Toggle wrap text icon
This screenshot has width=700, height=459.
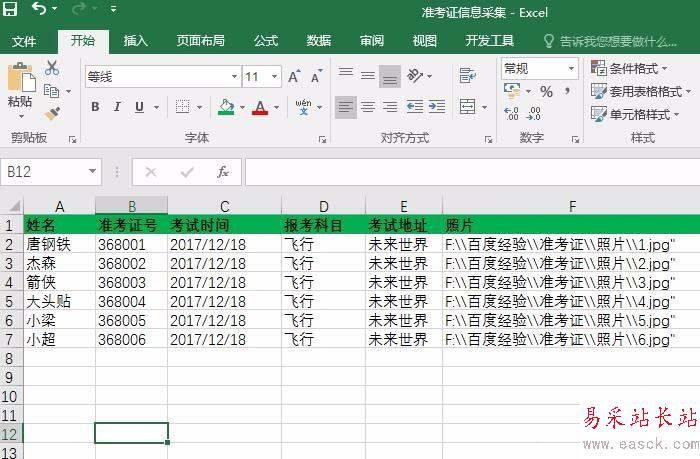click(467, 75)
